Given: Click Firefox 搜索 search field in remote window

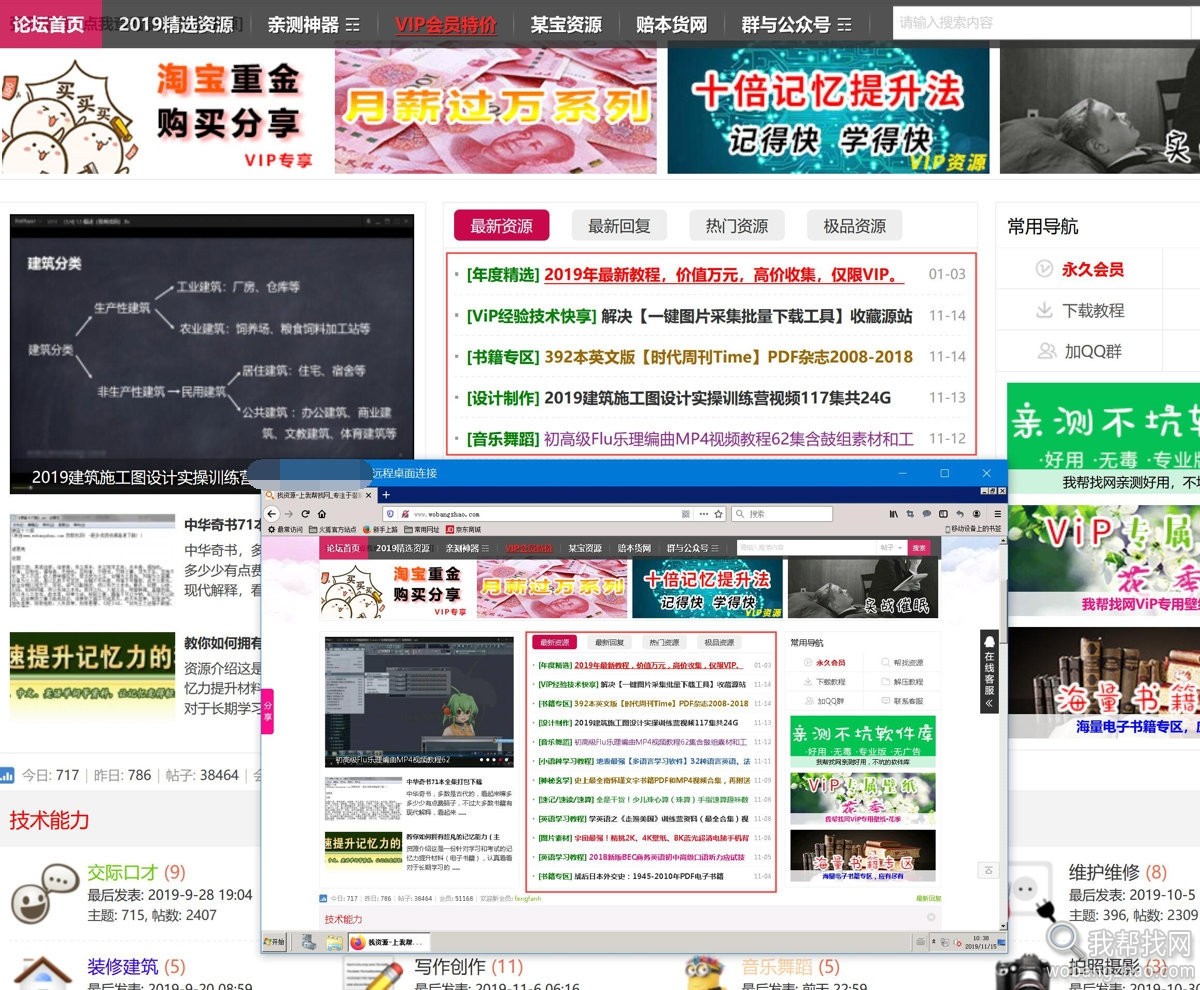Looking at the screenshot, I should (x=782, y=514).
